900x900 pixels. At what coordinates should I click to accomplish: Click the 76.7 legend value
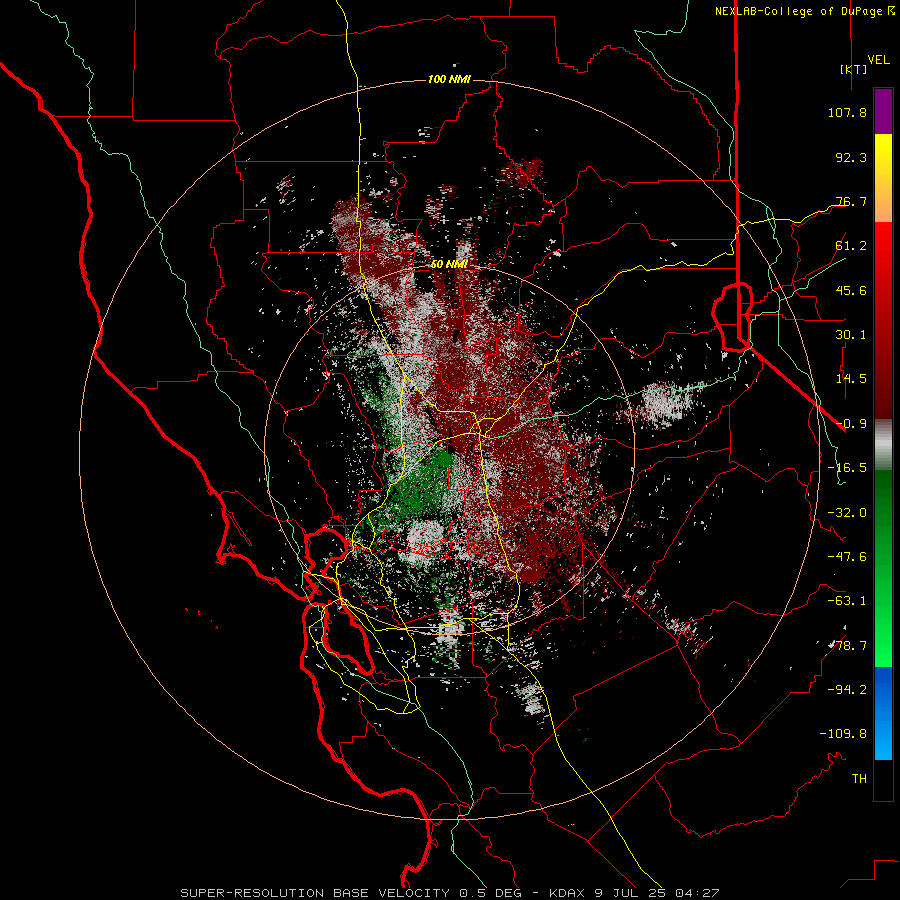pos(851,201)
